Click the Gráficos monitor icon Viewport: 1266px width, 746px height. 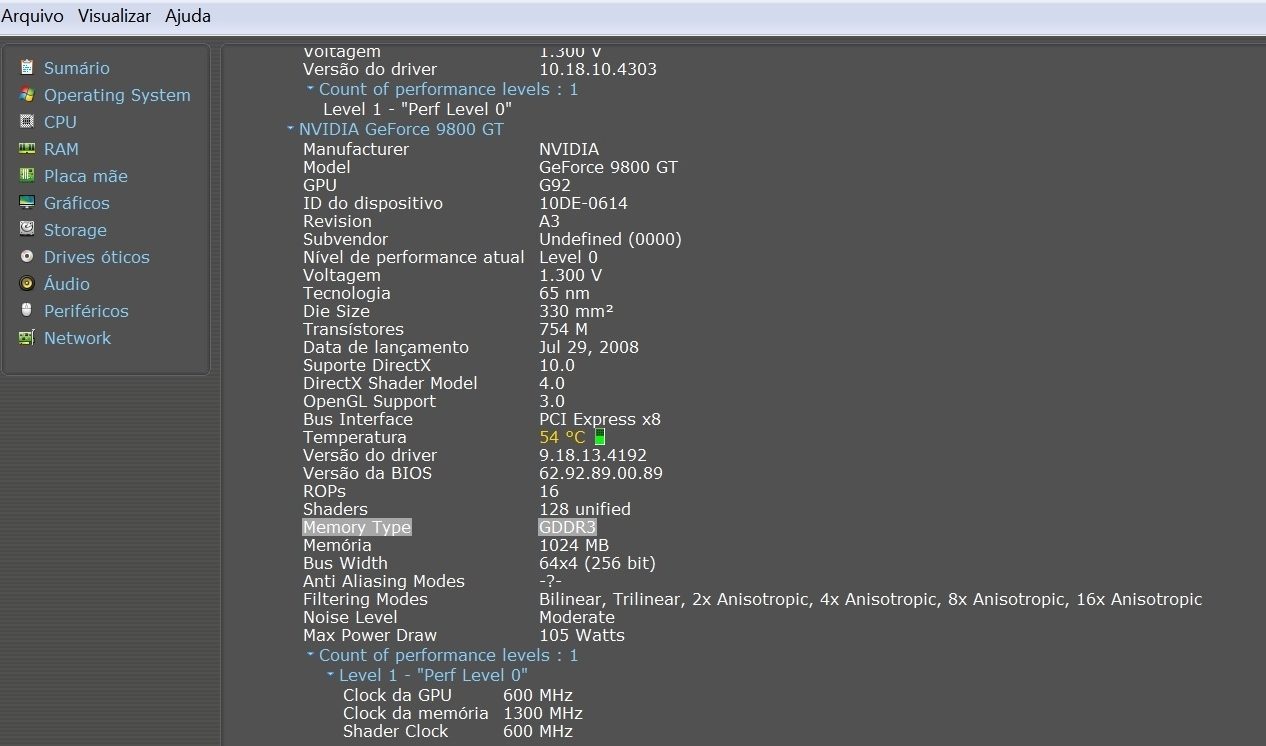click(x=27, y=203)
